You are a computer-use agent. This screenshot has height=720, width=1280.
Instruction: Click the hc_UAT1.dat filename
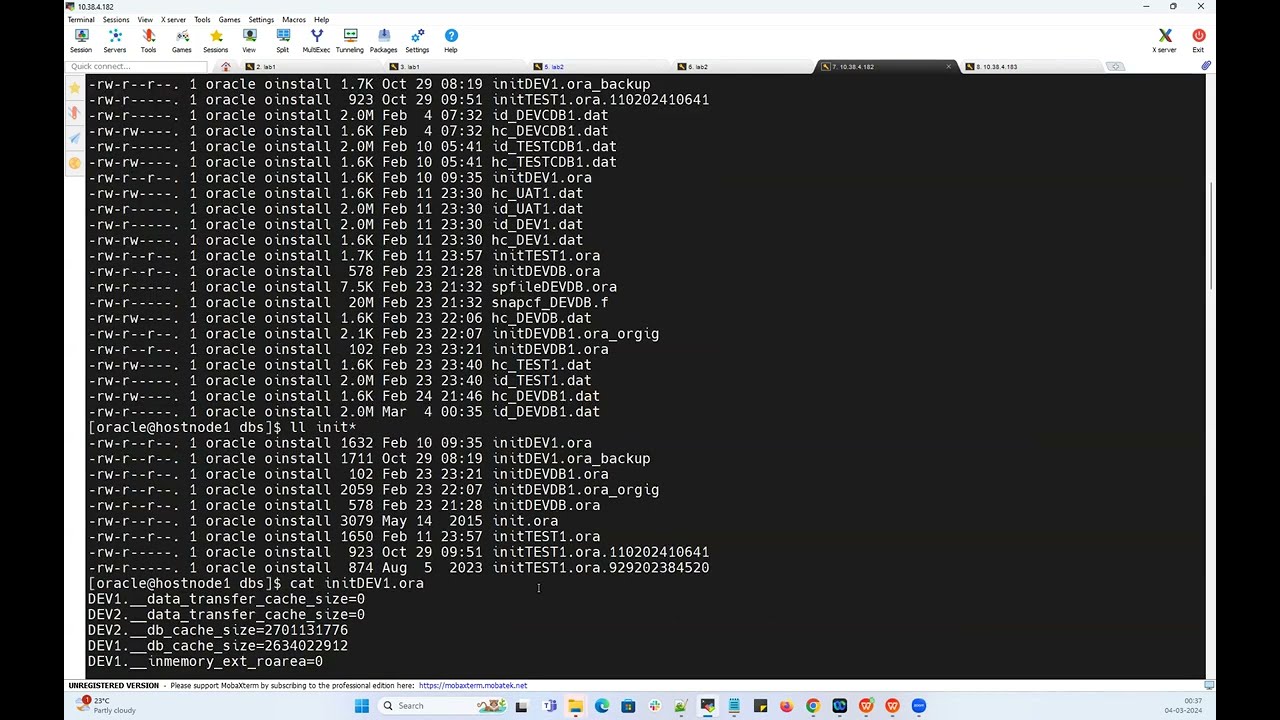click(x=537, y=193)
